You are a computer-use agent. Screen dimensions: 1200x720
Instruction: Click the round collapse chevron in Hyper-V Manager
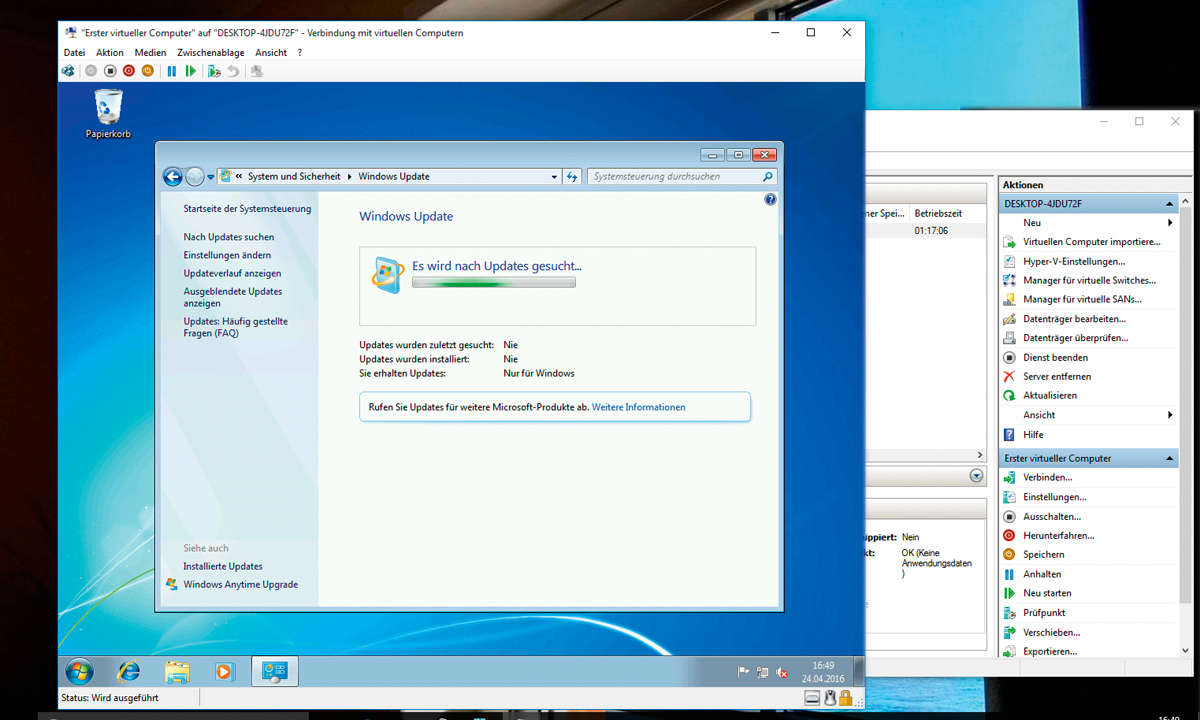(x=976, y=476)
